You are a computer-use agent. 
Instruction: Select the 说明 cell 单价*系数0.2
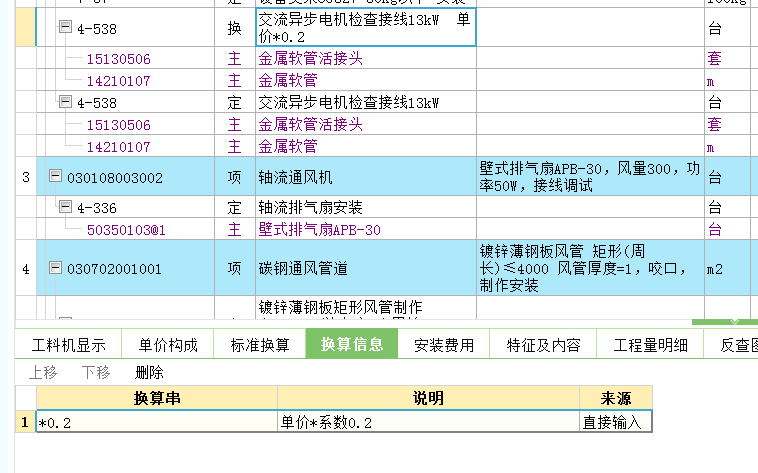pos(428,422)
